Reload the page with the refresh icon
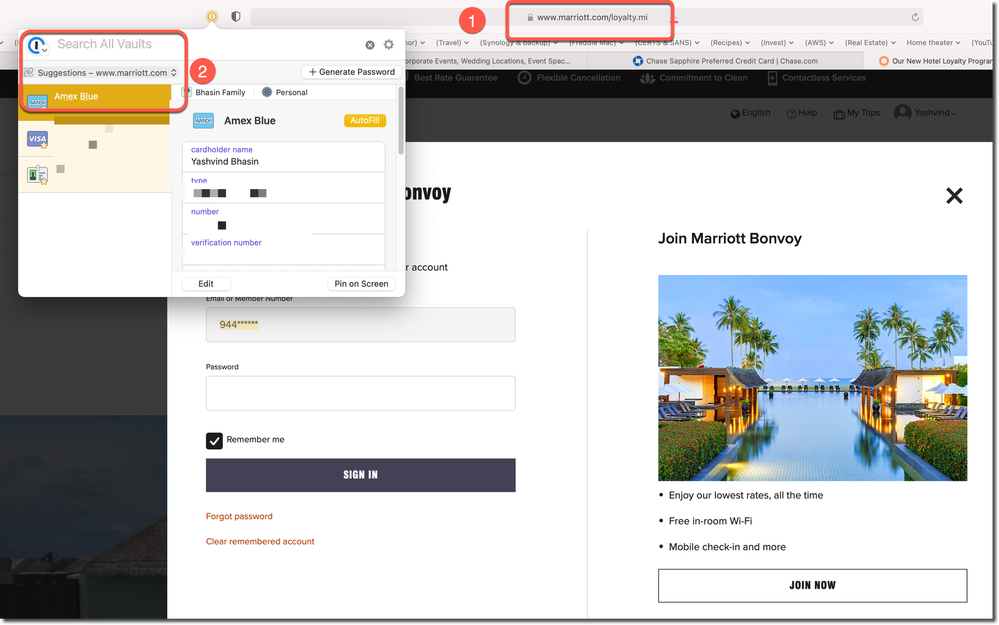Viewport: 999px width, 625px height. pyautogui.click(x=915, y=17)
